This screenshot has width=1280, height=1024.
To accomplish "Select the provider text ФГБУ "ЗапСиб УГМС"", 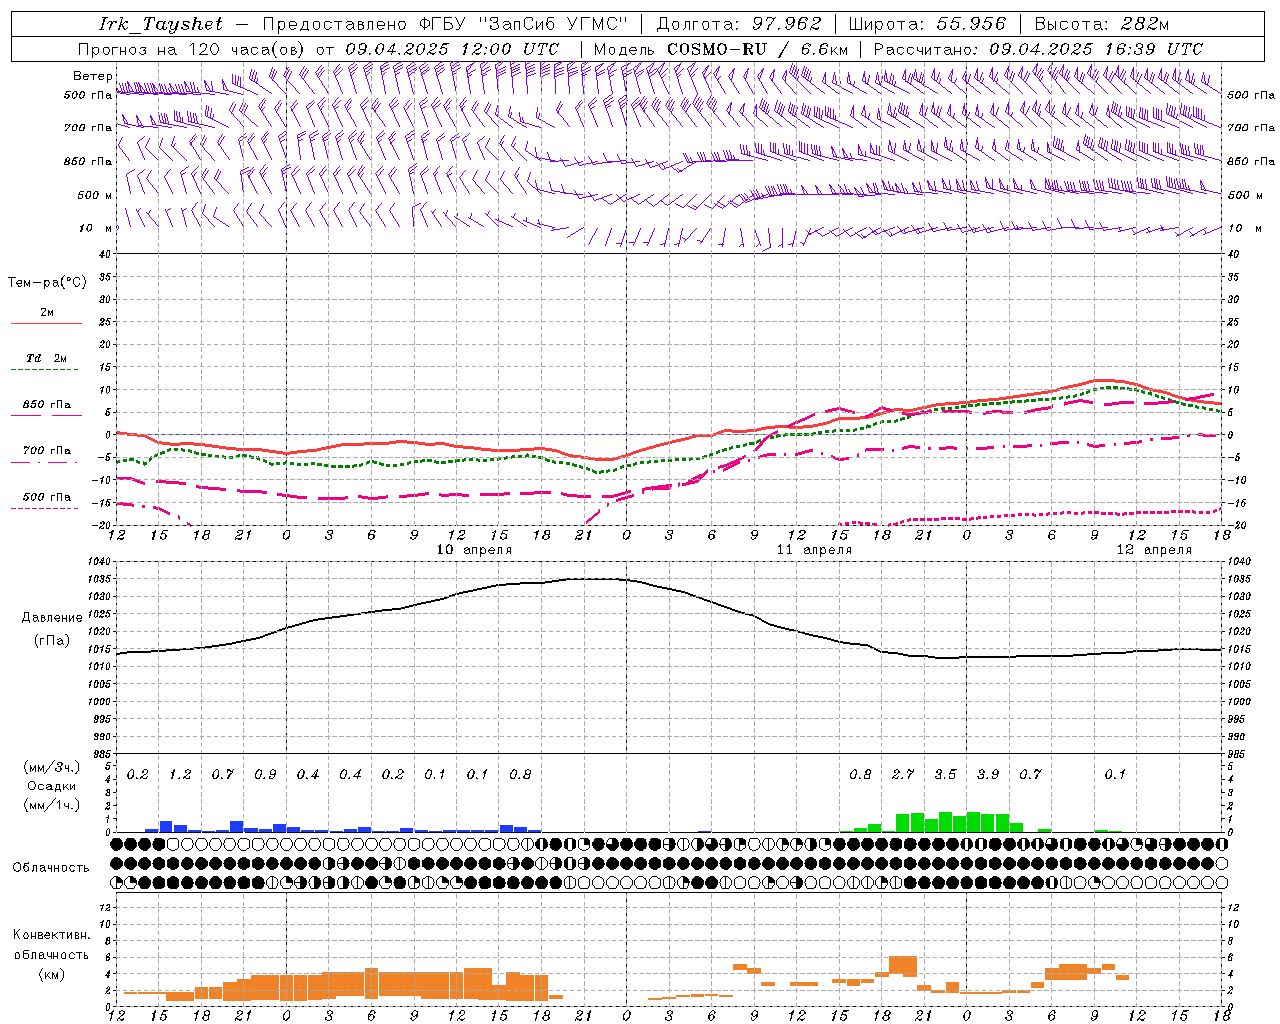I will (521, 24).
